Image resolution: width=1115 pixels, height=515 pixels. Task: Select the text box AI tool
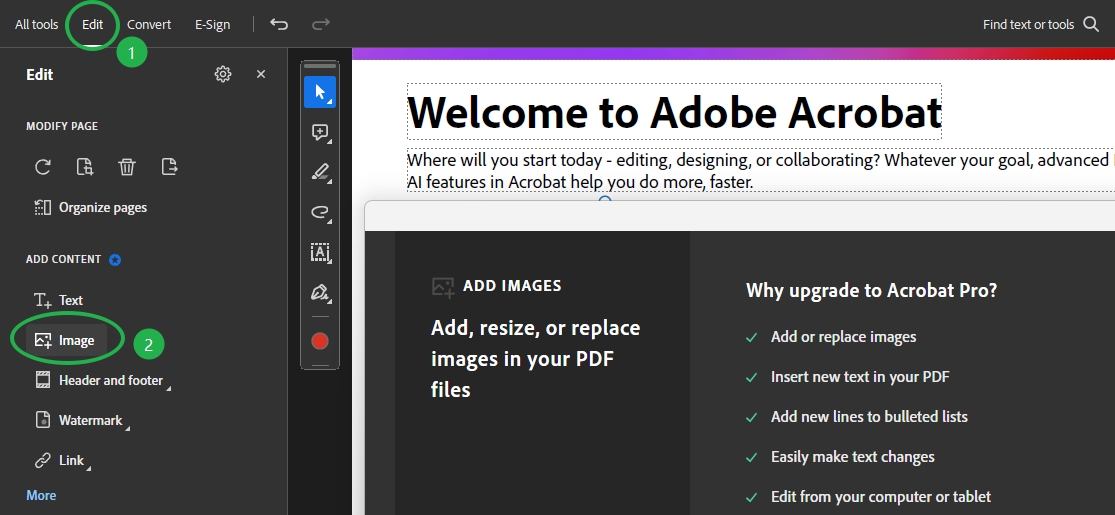pos(320,252)
